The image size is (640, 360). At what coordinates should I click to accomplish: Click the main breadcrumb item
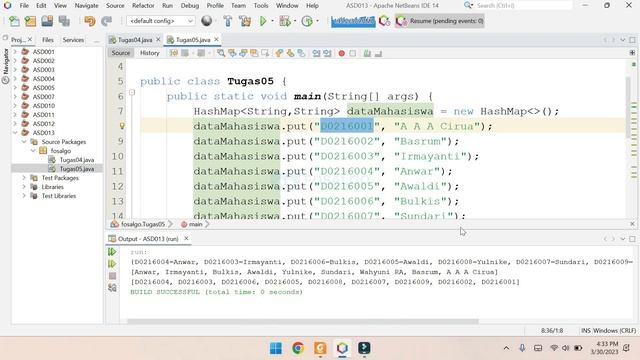click(195, 224)
